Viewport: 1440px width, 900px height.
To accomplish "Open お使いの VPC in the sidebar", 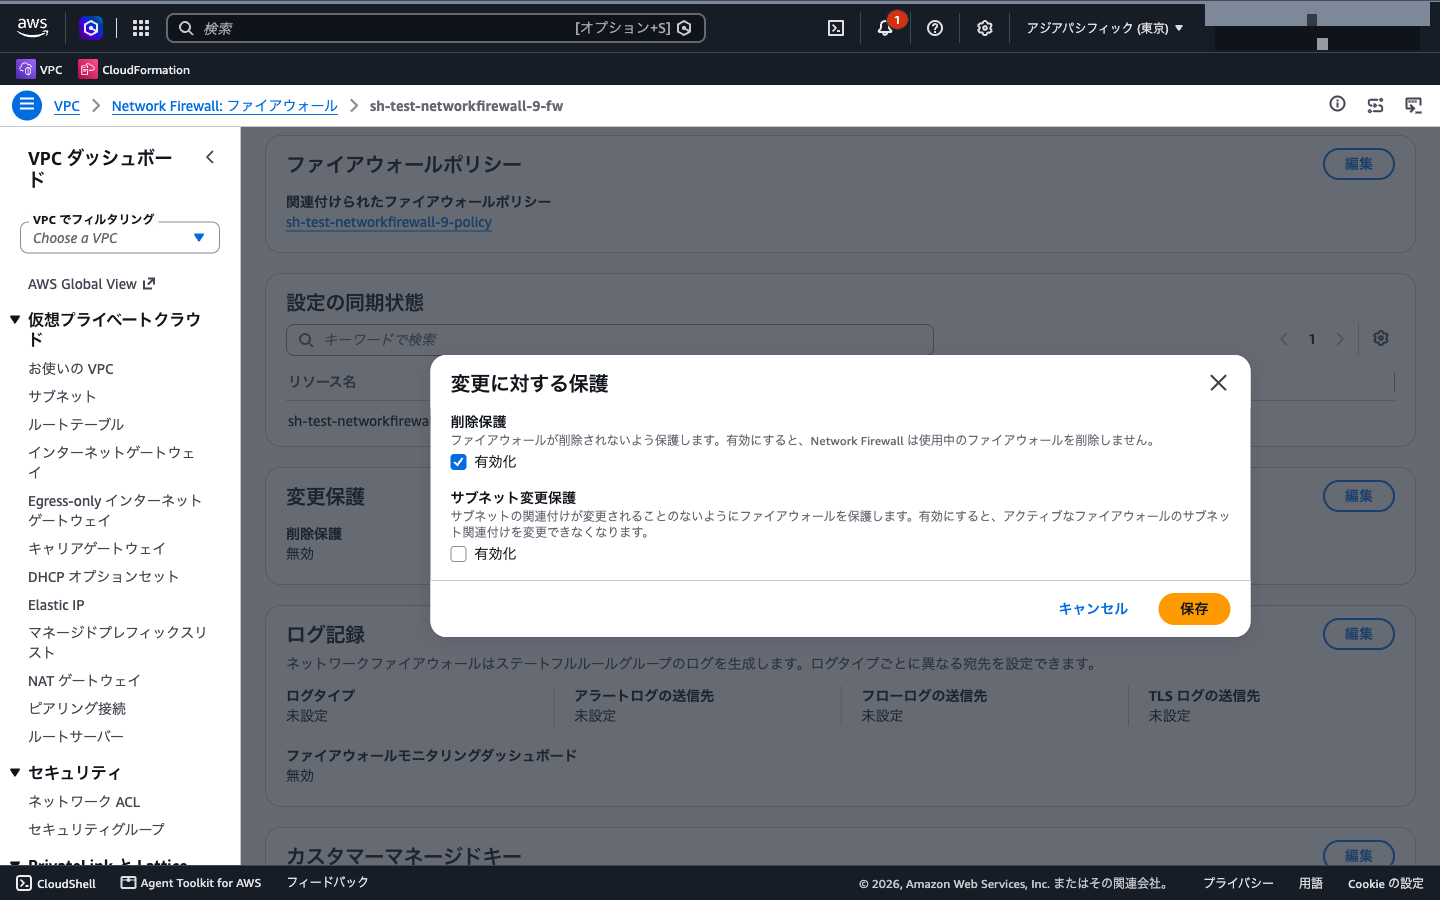I will point(71,369).
